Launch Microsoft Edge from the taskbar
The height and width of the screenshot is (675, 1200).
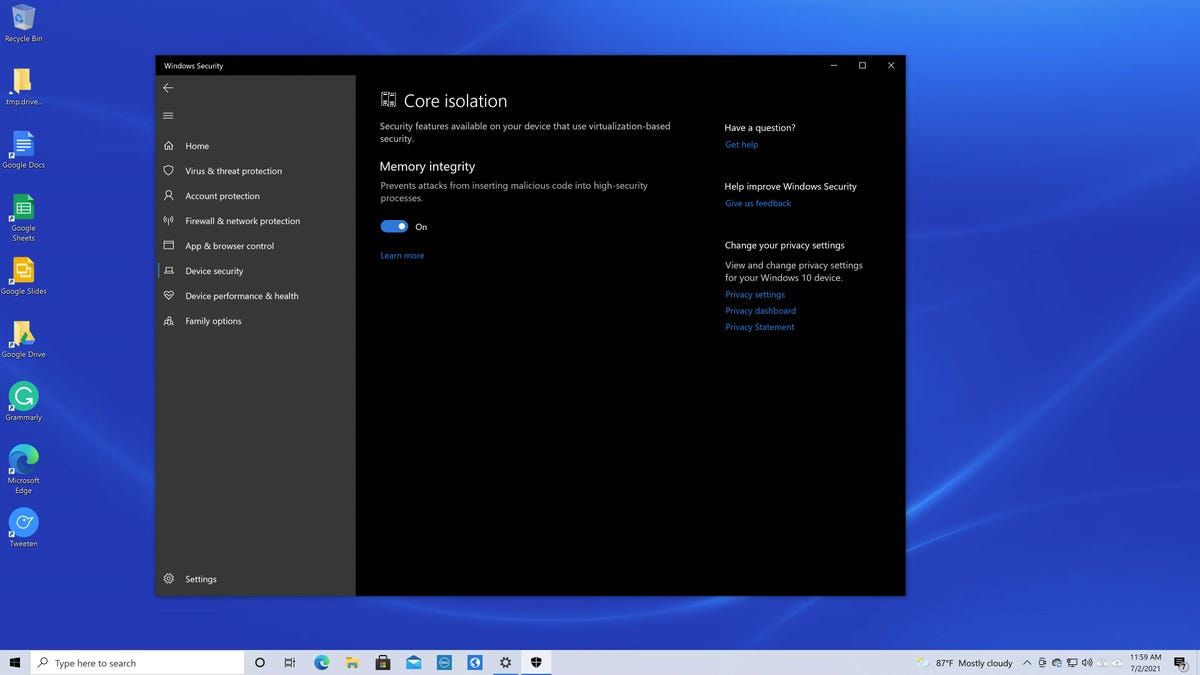click(x=320, y=662)
